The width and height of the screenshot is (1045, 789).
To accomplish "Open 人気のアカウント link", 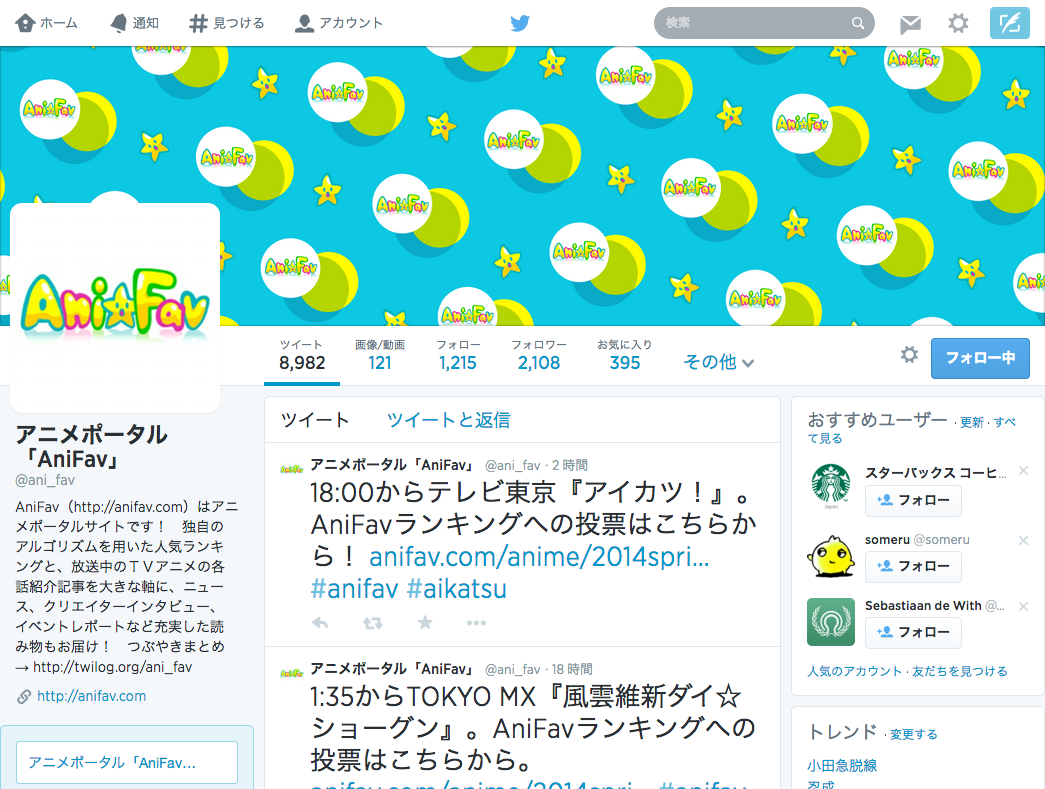I will tap(854, 671).
